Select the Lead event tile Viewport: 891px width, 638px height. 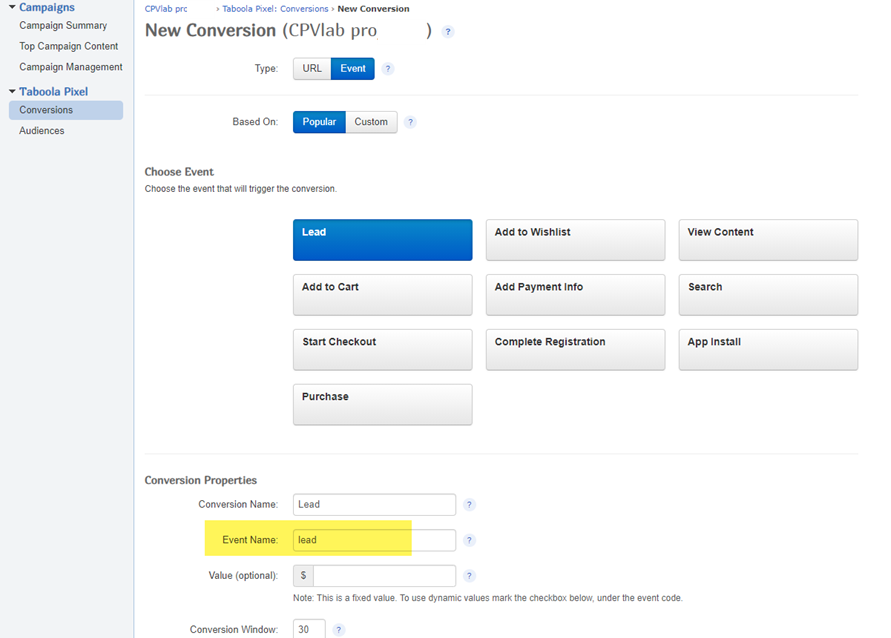382,240
